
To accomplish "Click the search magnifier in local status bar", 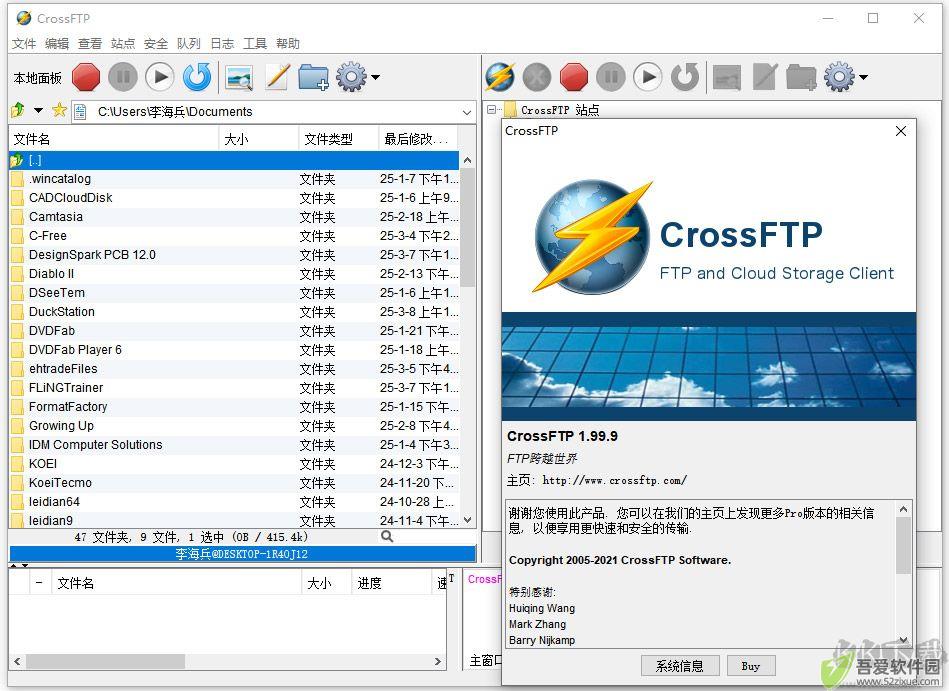I will tap(387, 536).
